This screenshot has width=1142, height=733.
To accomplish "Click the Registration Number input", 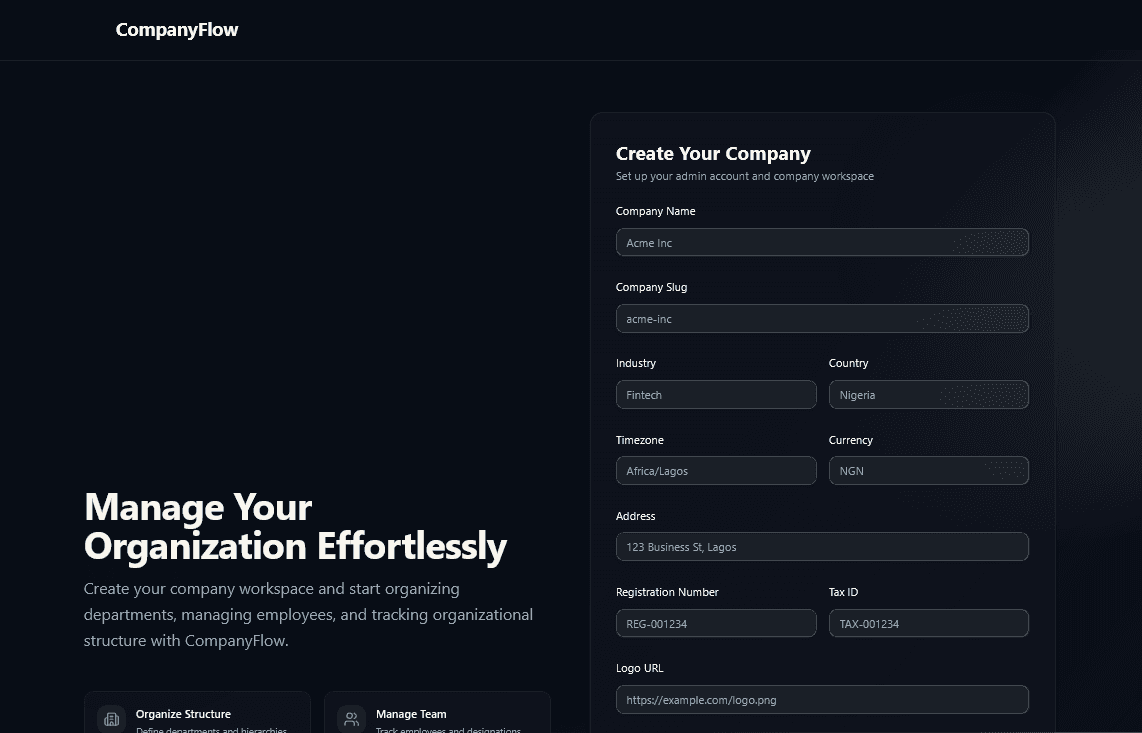I will coord(715,624).
